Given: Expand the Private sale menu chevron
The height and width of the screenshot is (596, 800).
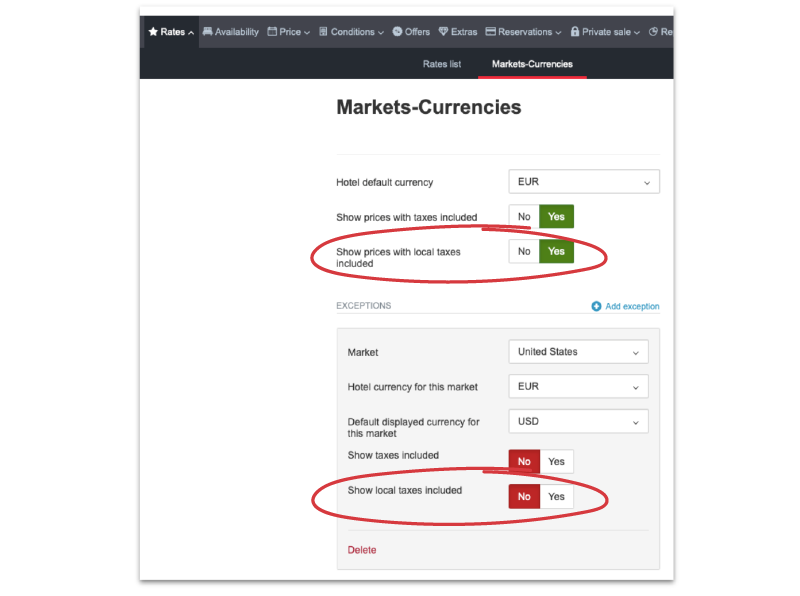Looking at the screenshot, I should 637,33.
